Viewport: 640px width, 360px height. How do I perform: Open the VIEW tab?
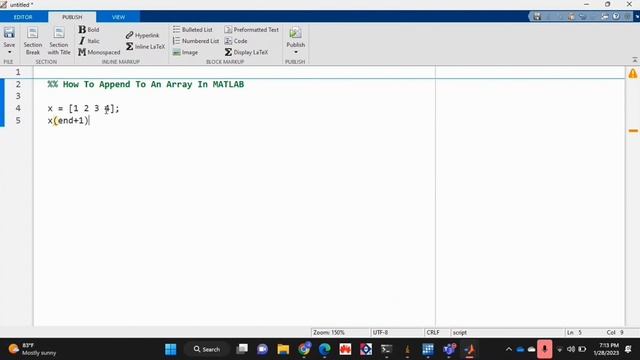click(x=118, y=17)
